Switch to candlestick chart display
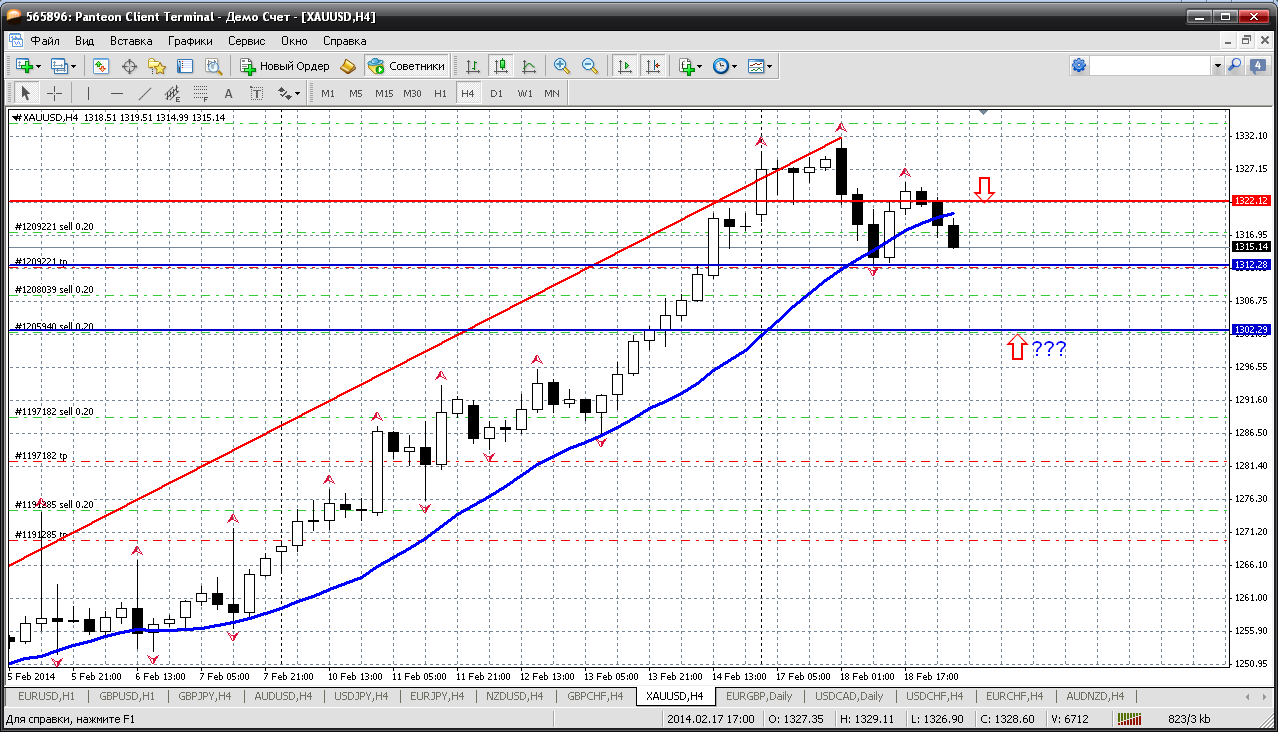Image resolution: width=1278 pixels, height=732 pixels. pos(500,66)
